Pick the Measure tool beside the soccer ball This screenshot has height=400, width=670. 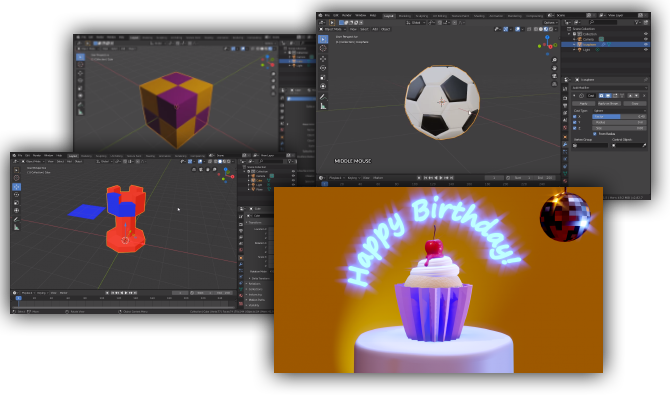[x=323, y=105]
